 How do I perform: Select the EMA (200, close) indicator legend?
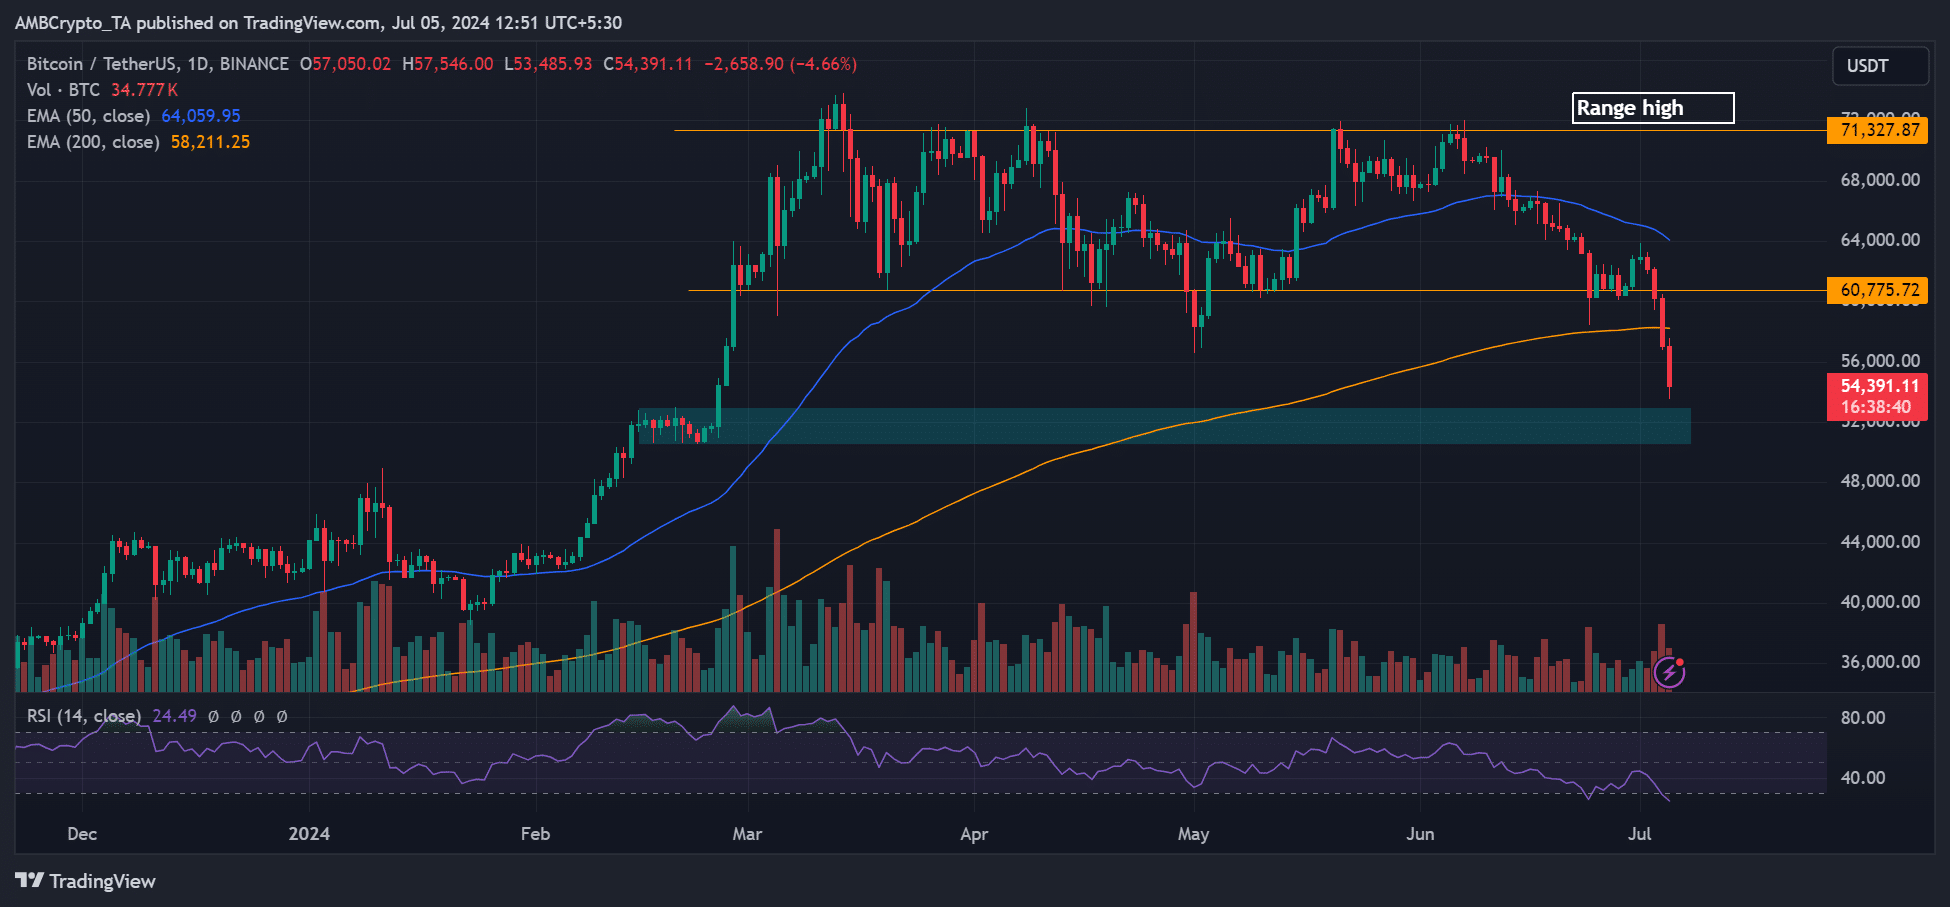[x=93, y=142]
